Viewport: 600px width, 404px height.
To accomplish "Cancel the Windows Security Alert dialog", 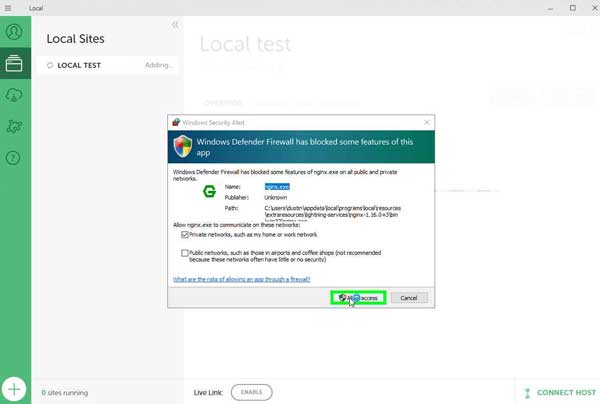I will [x=409, y=298].
